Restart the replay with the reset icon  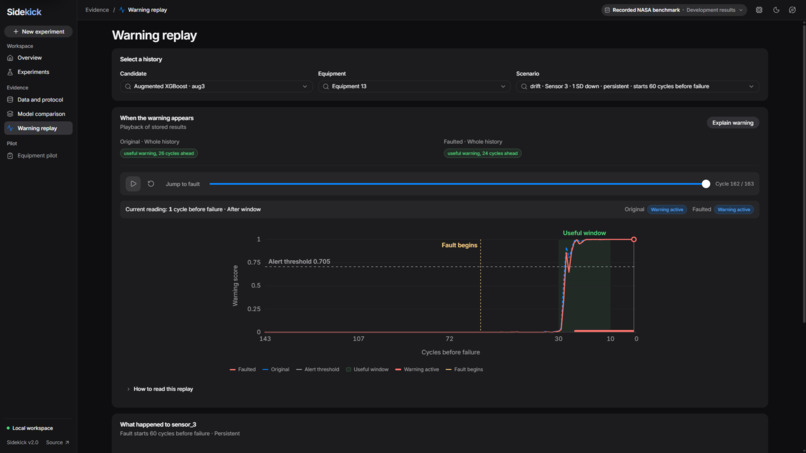pyautogui.click(x=151, y=184)
